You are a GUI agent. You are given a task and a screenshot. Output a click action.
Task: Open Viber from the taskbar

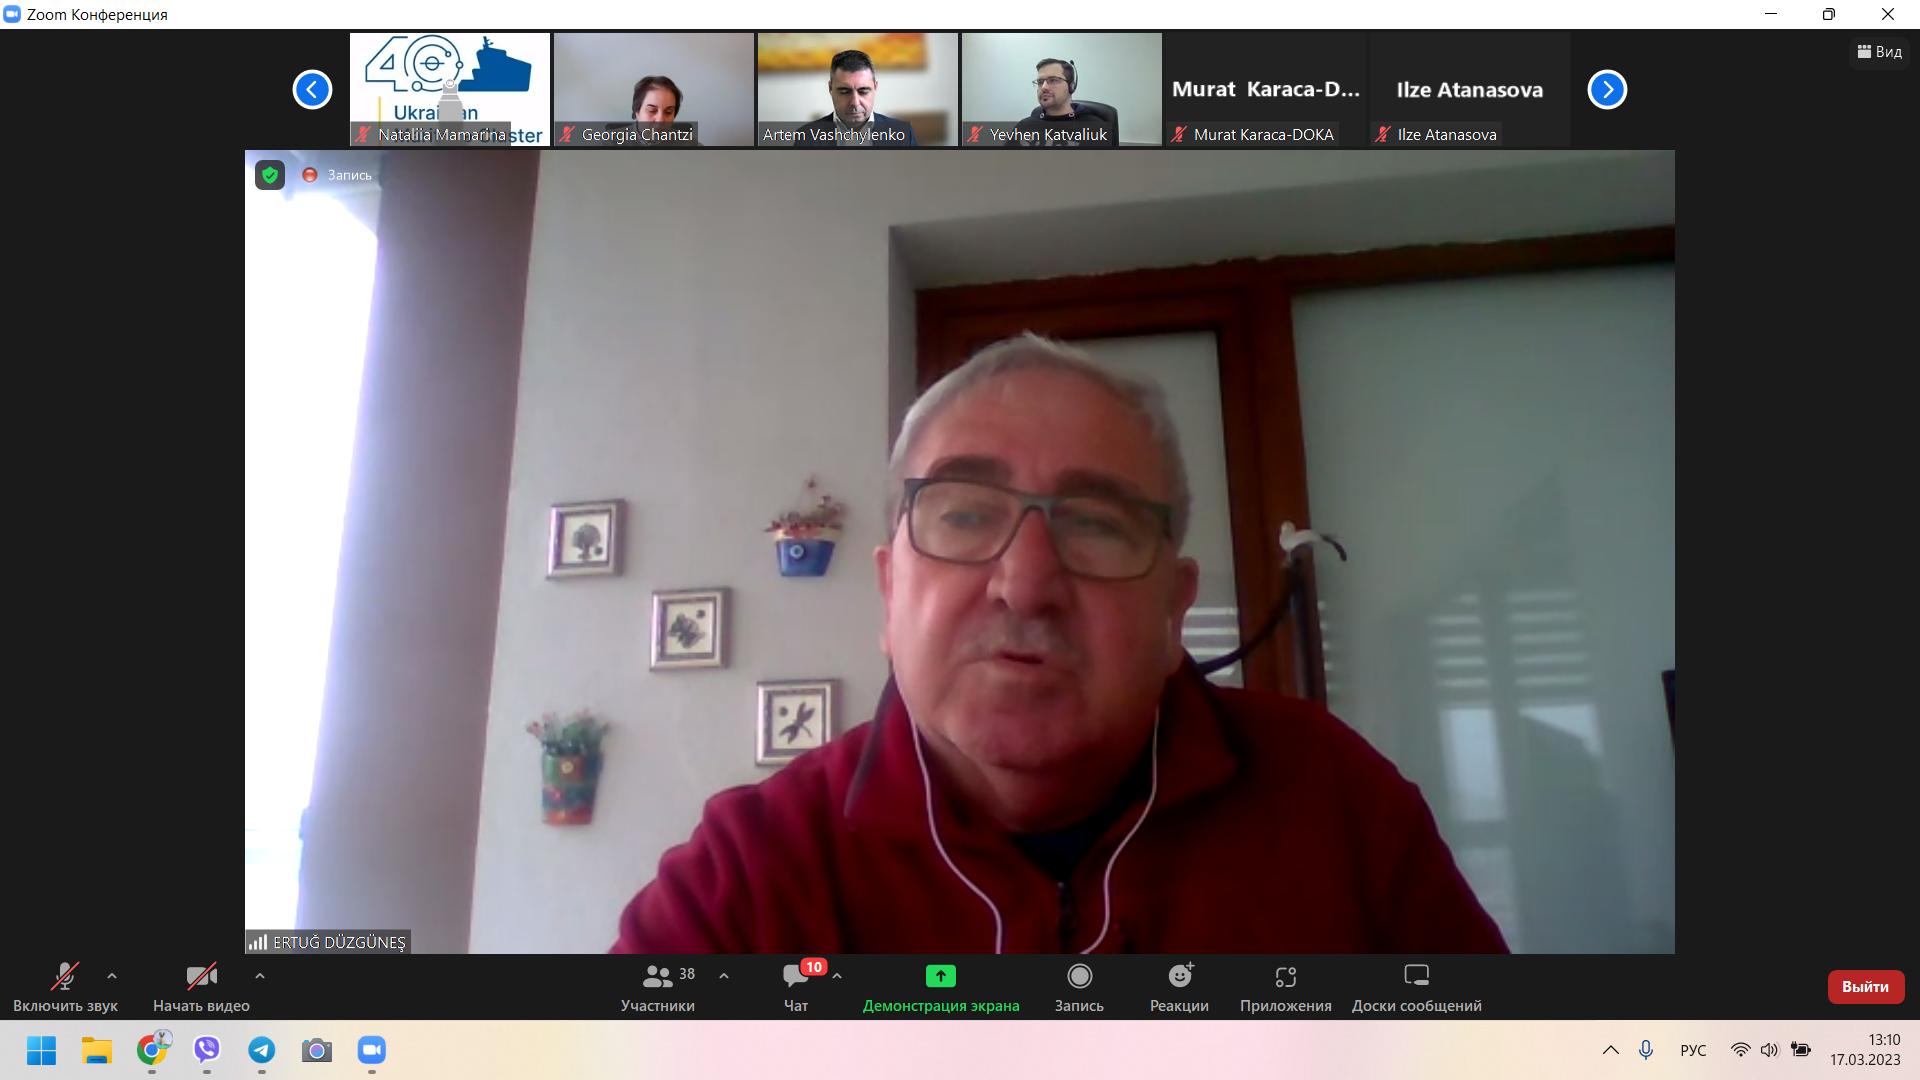[207, 1050]
